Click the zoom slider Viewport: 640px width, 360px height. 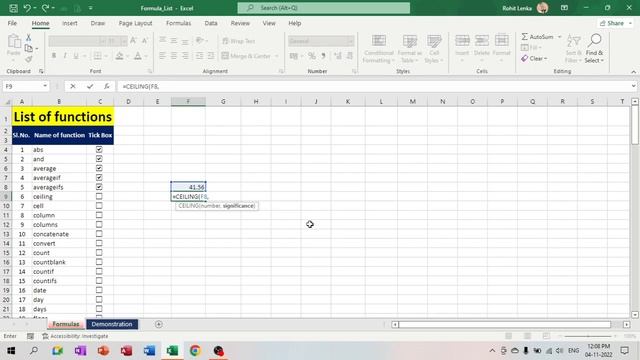coord(588,336)
